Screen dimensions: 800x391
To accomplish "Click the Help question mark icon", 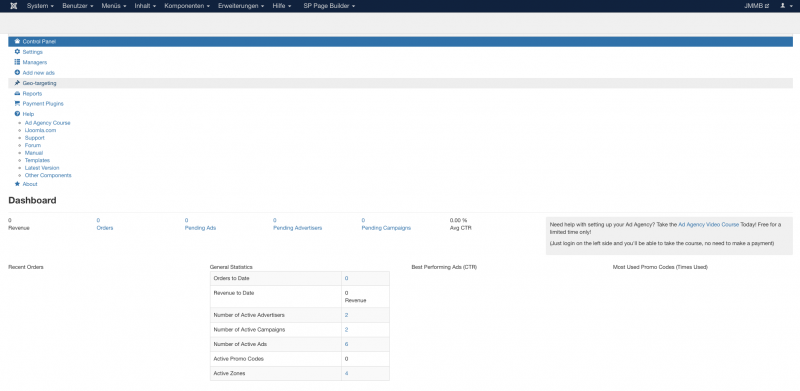I will pos(17,114).
